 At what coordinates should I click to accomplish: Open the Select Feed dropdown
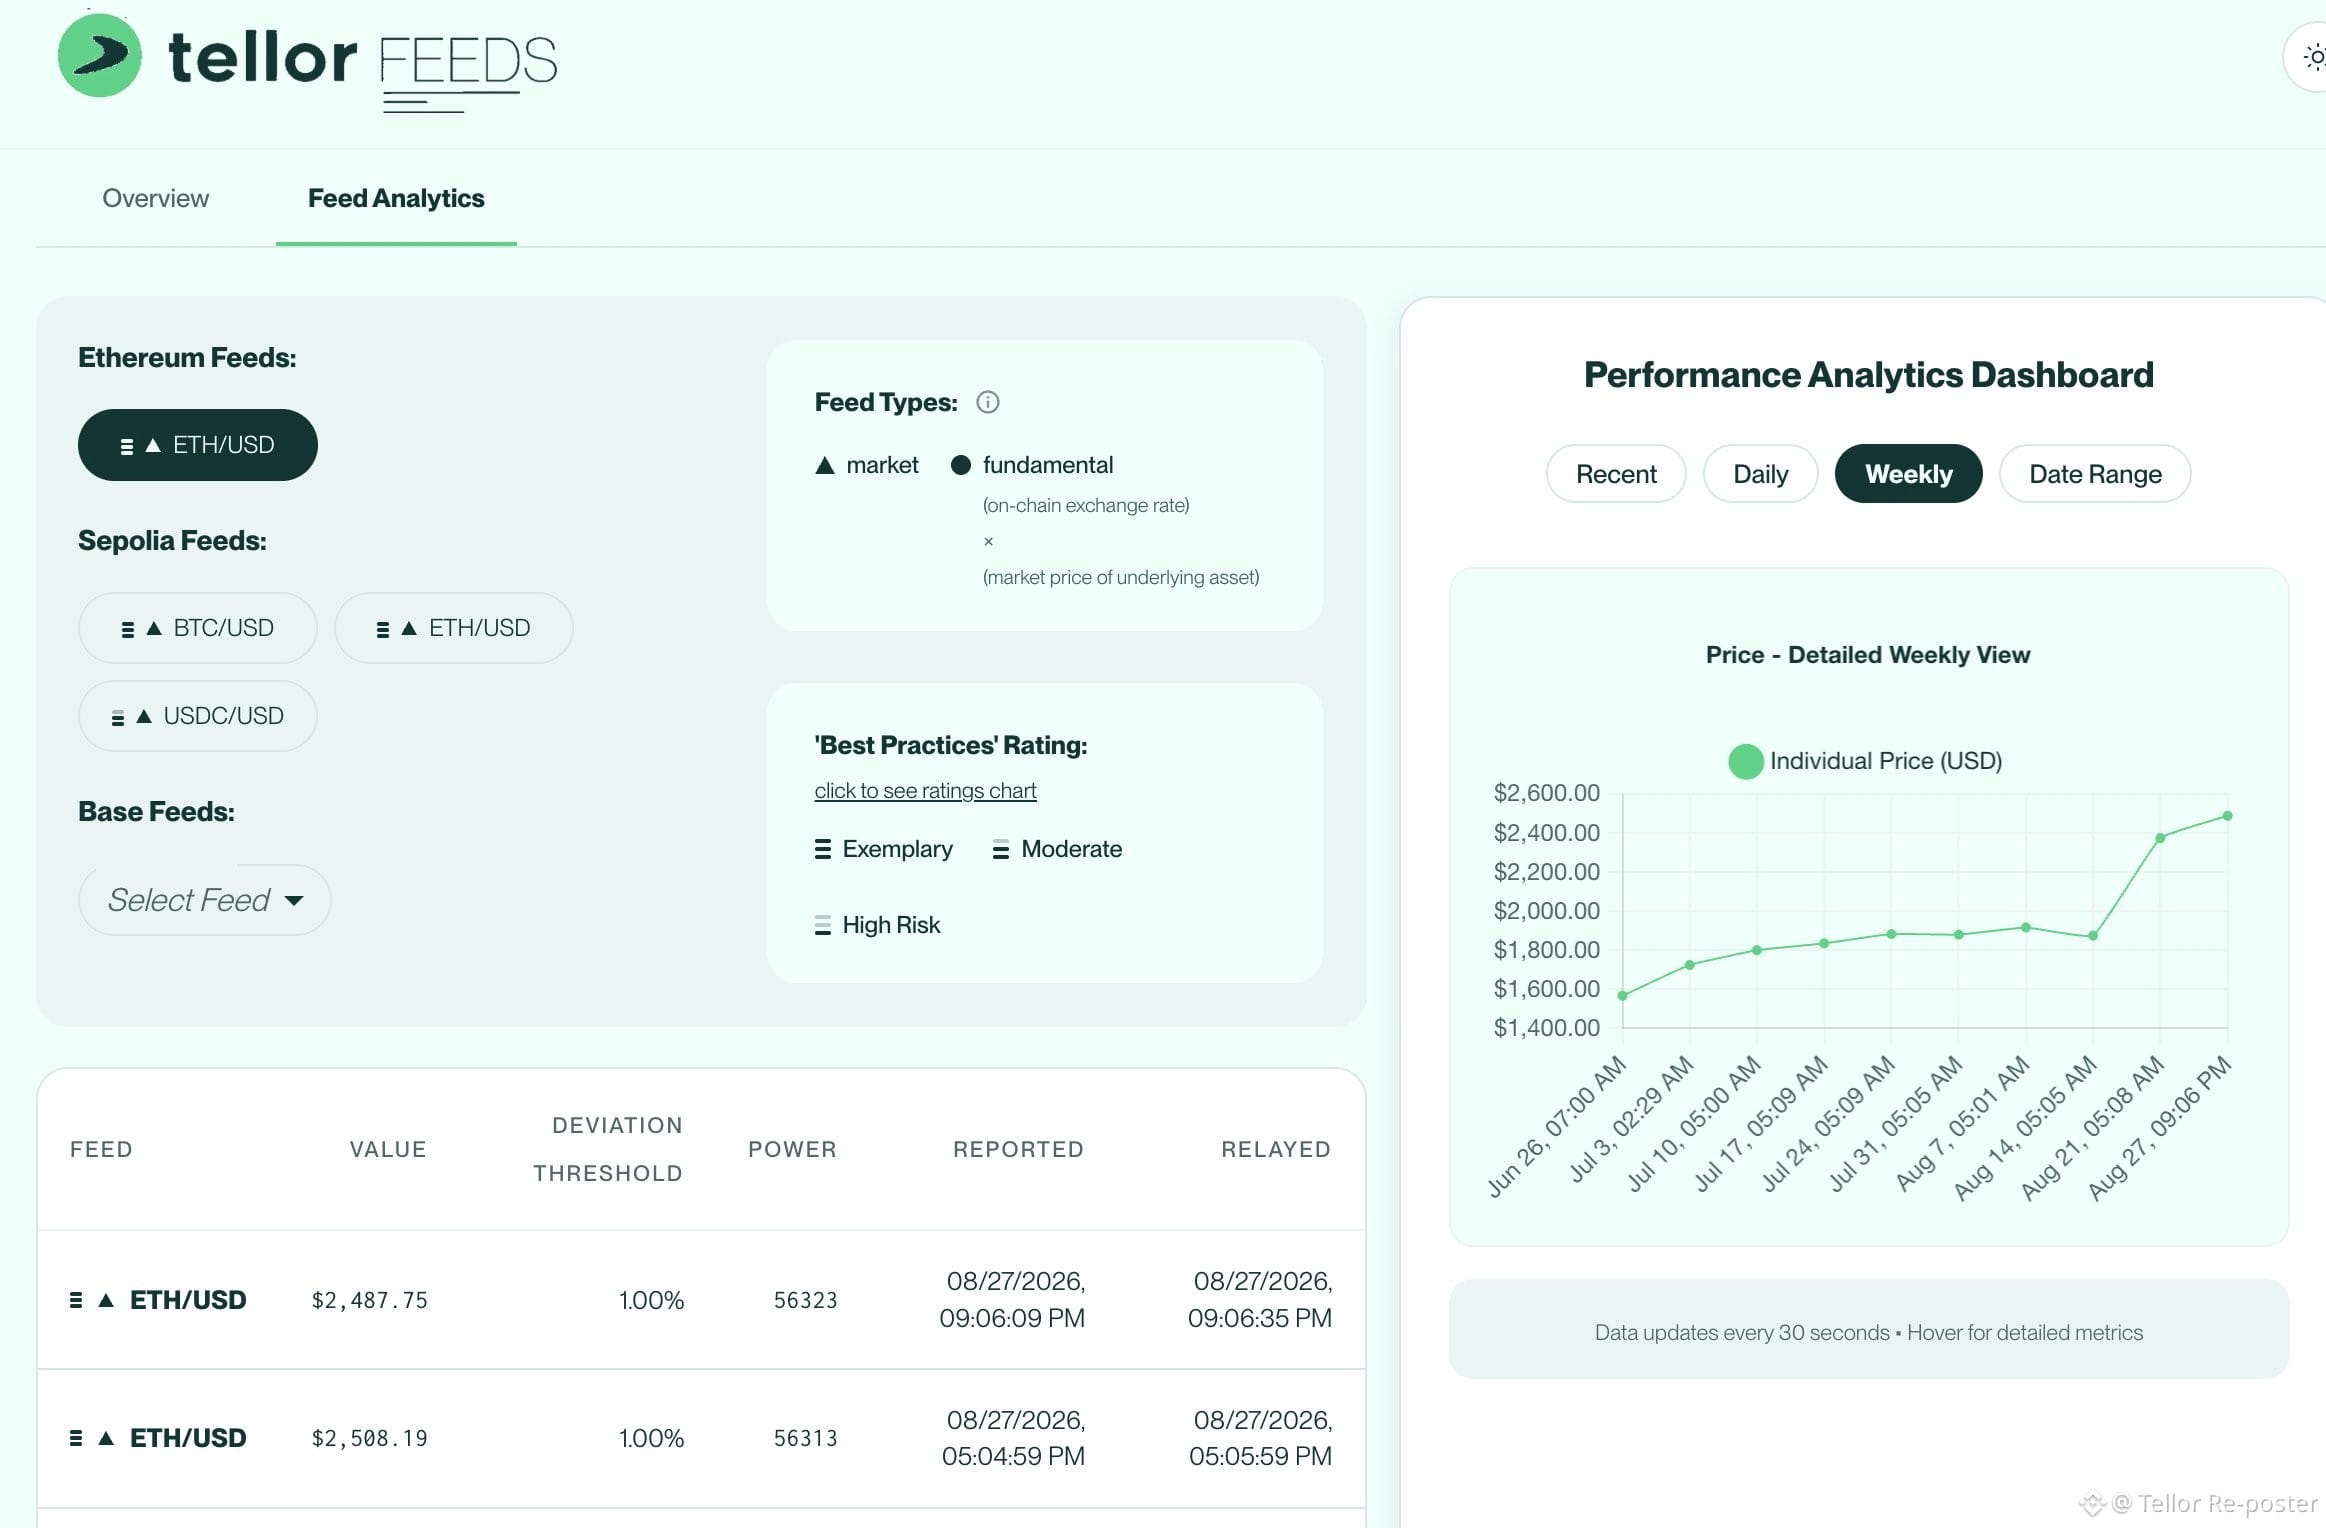[205, 900]
